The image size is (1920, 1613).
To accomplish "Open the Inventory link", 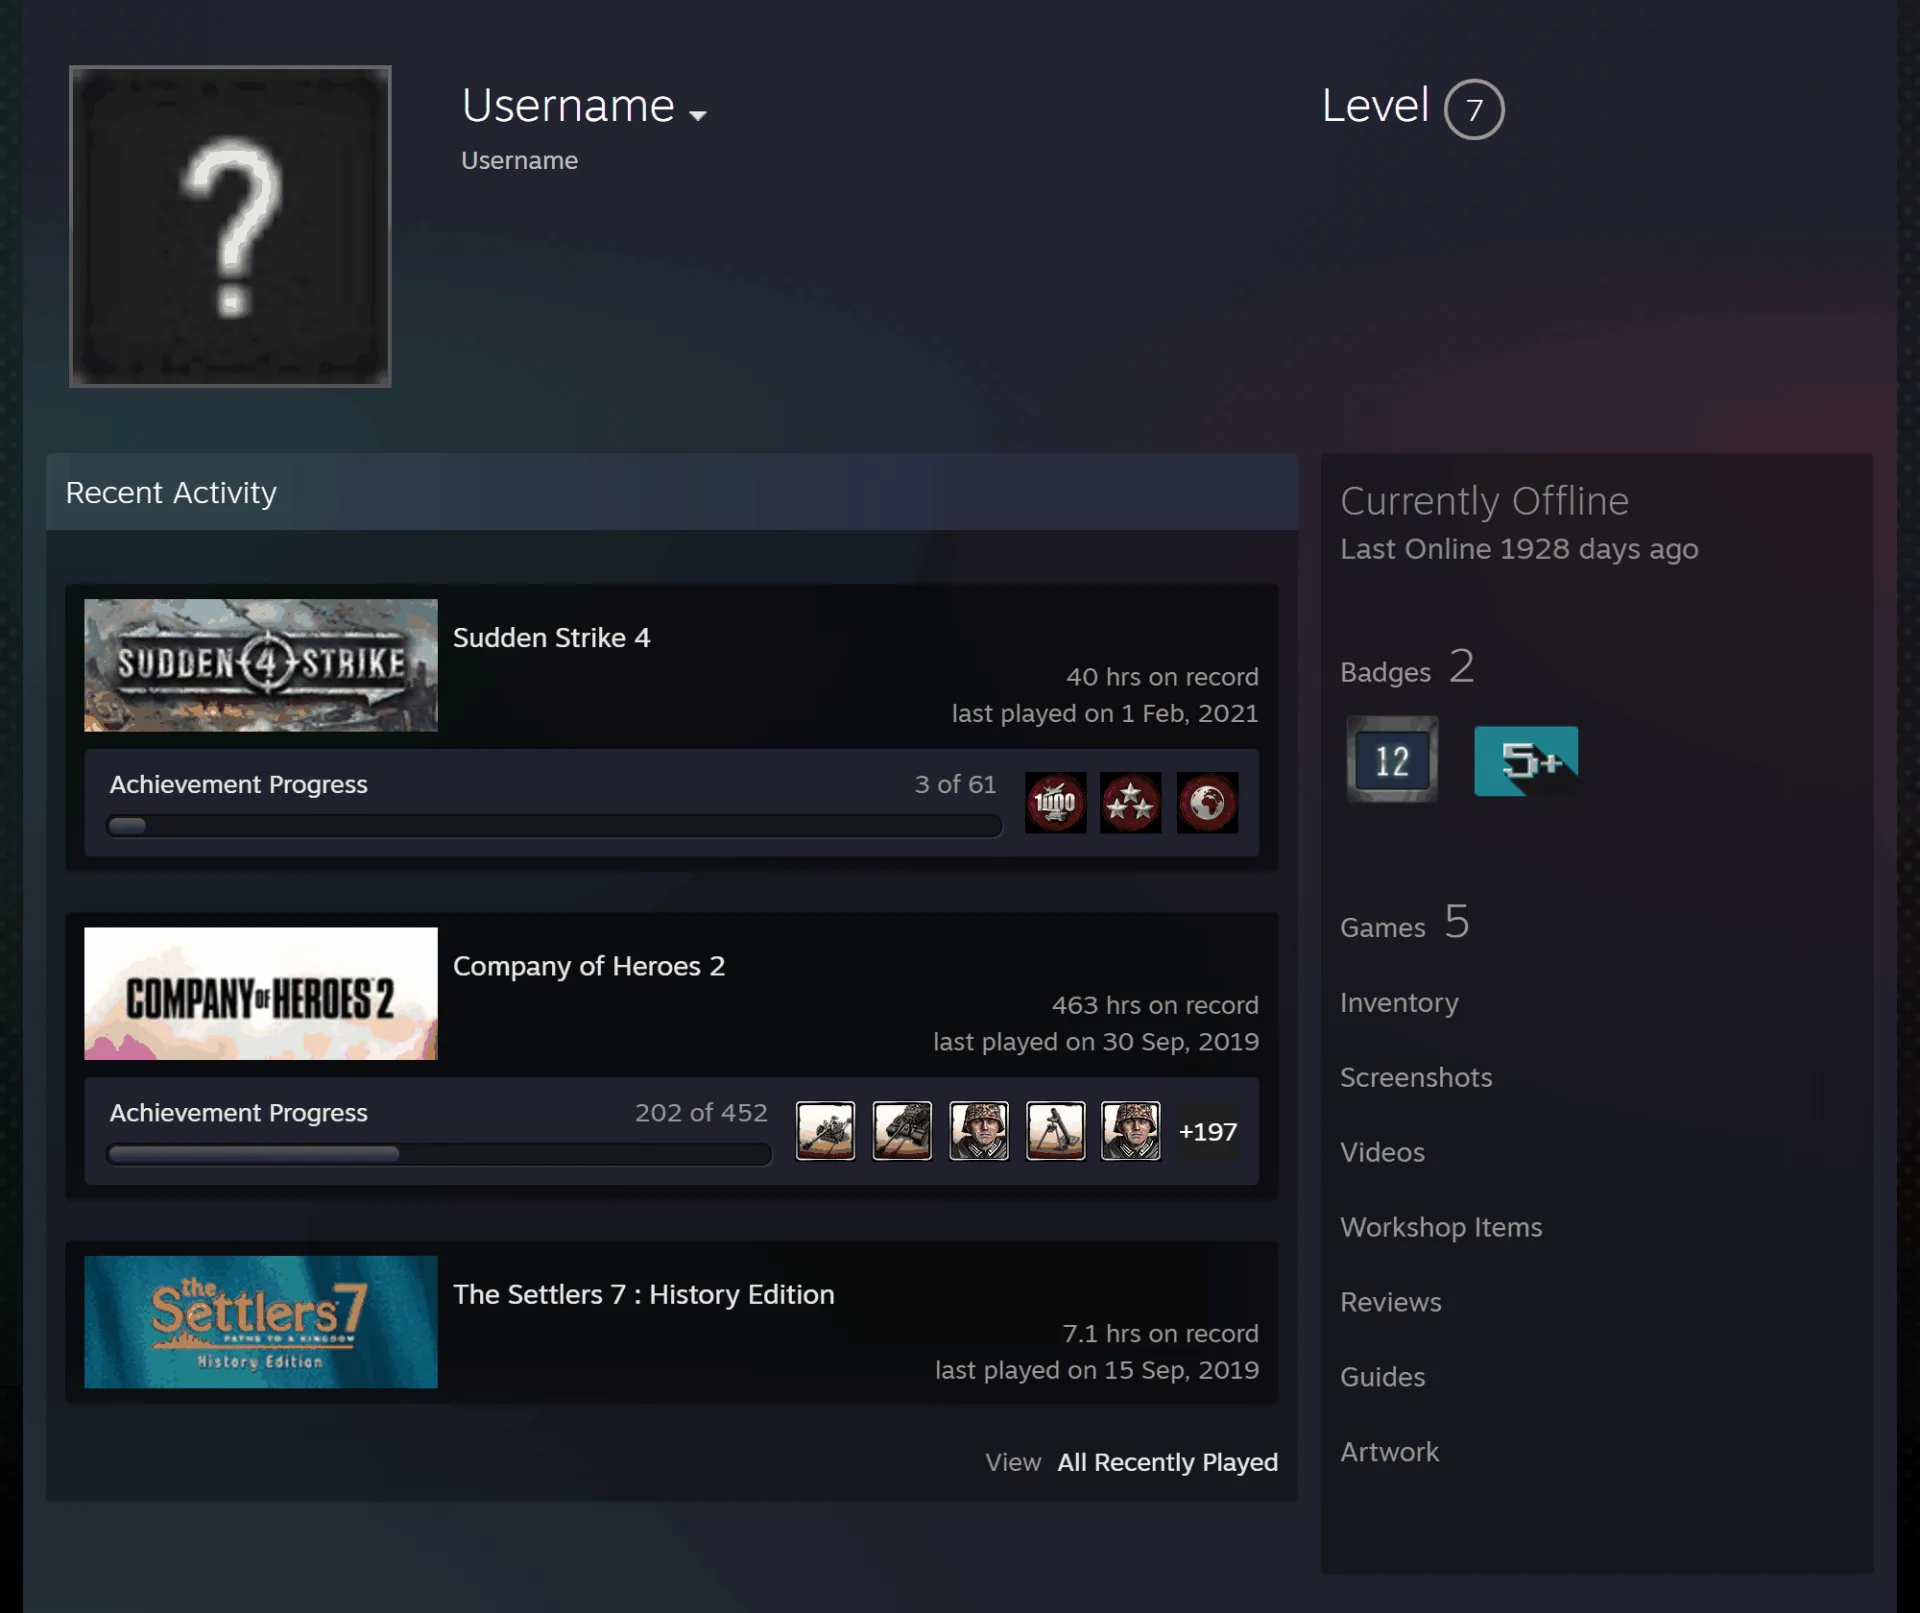I will tap(1399, 1002).
